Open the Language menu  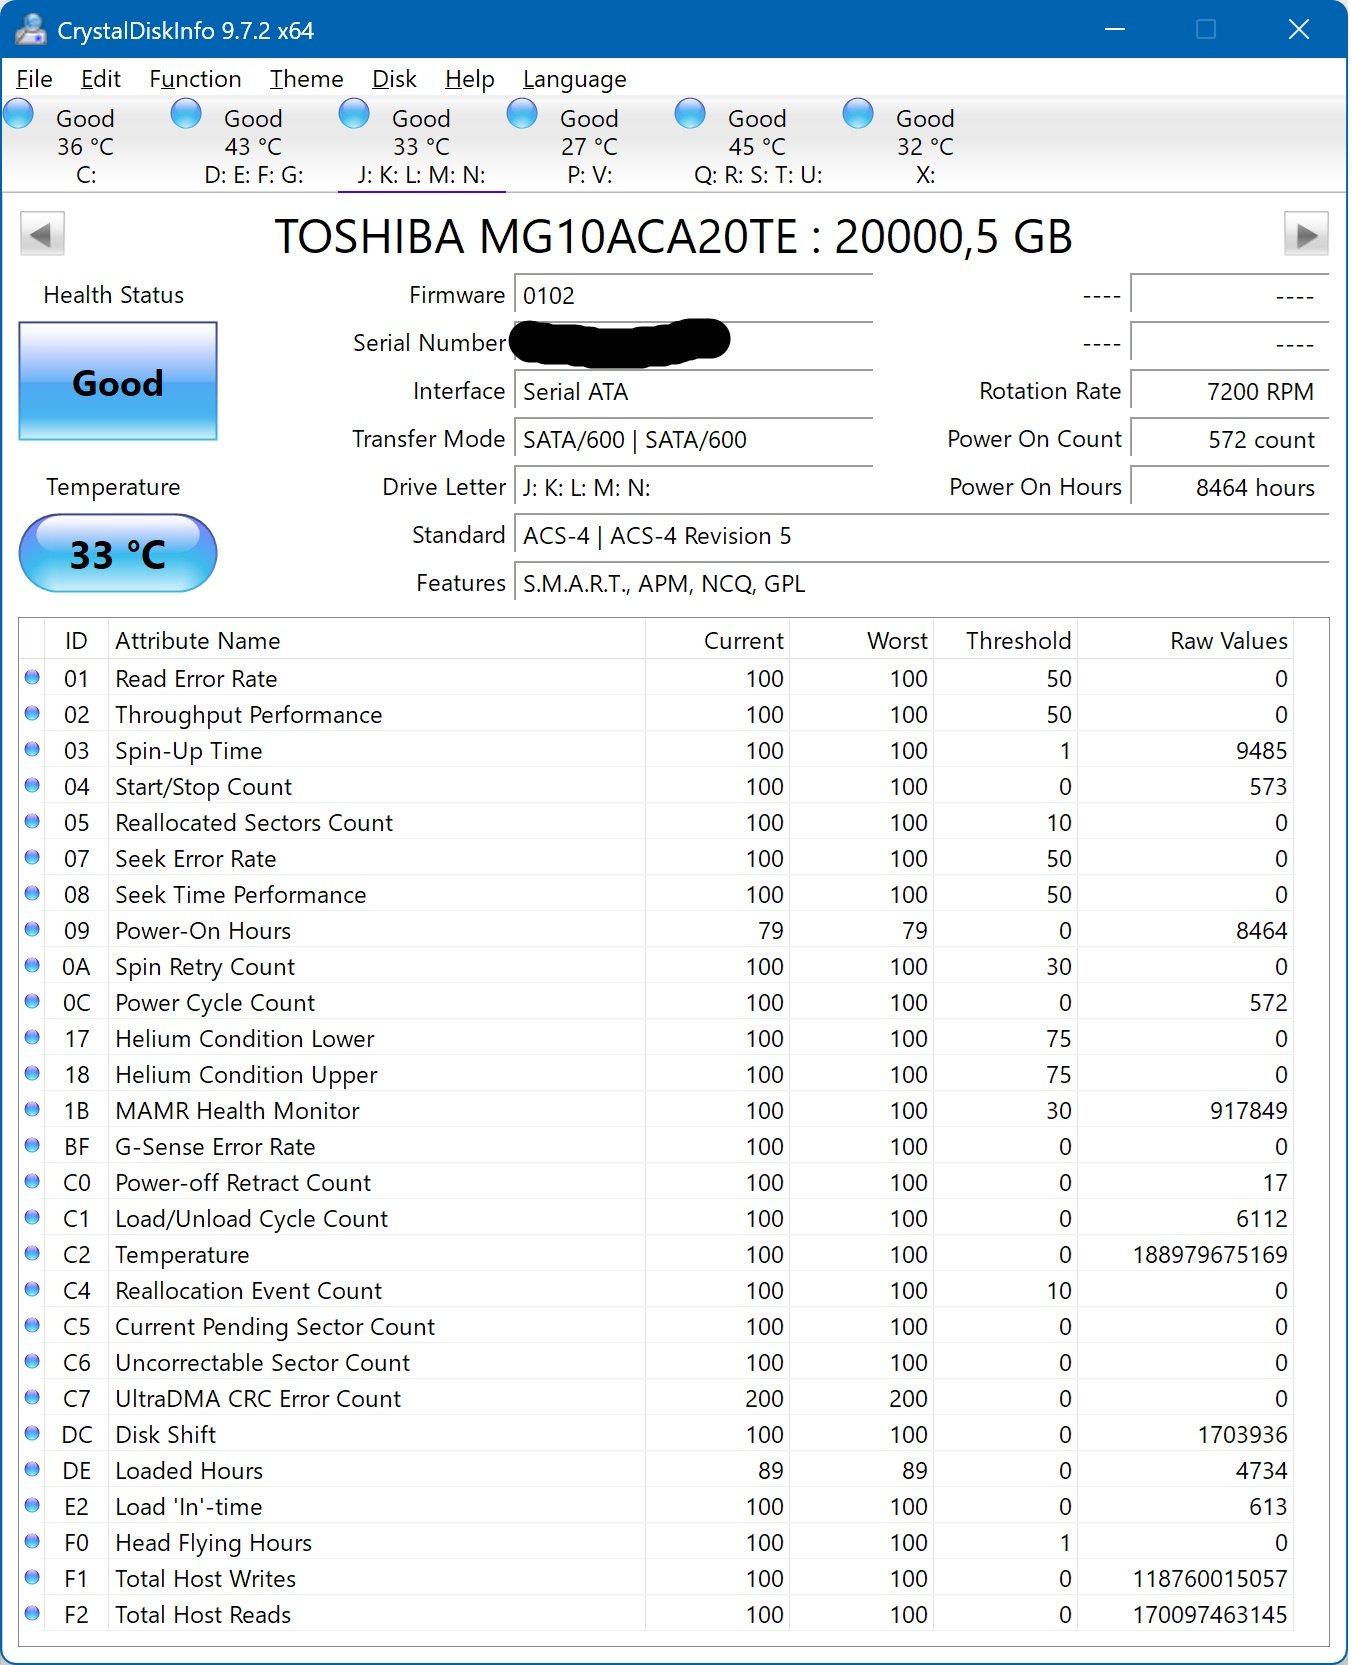(x=574, y=79)
